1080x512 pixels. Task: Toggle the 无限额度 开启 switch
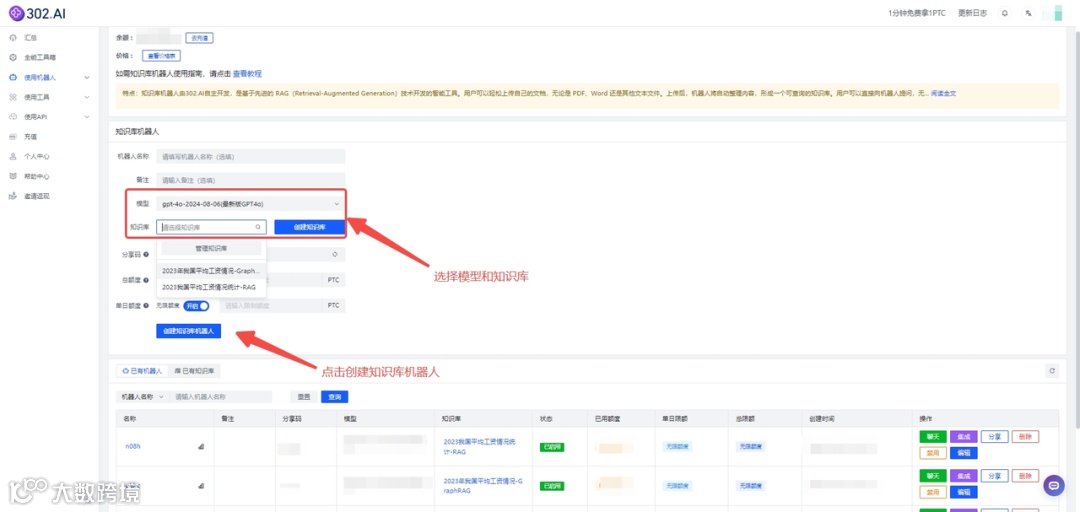click(x=196, y=305)
